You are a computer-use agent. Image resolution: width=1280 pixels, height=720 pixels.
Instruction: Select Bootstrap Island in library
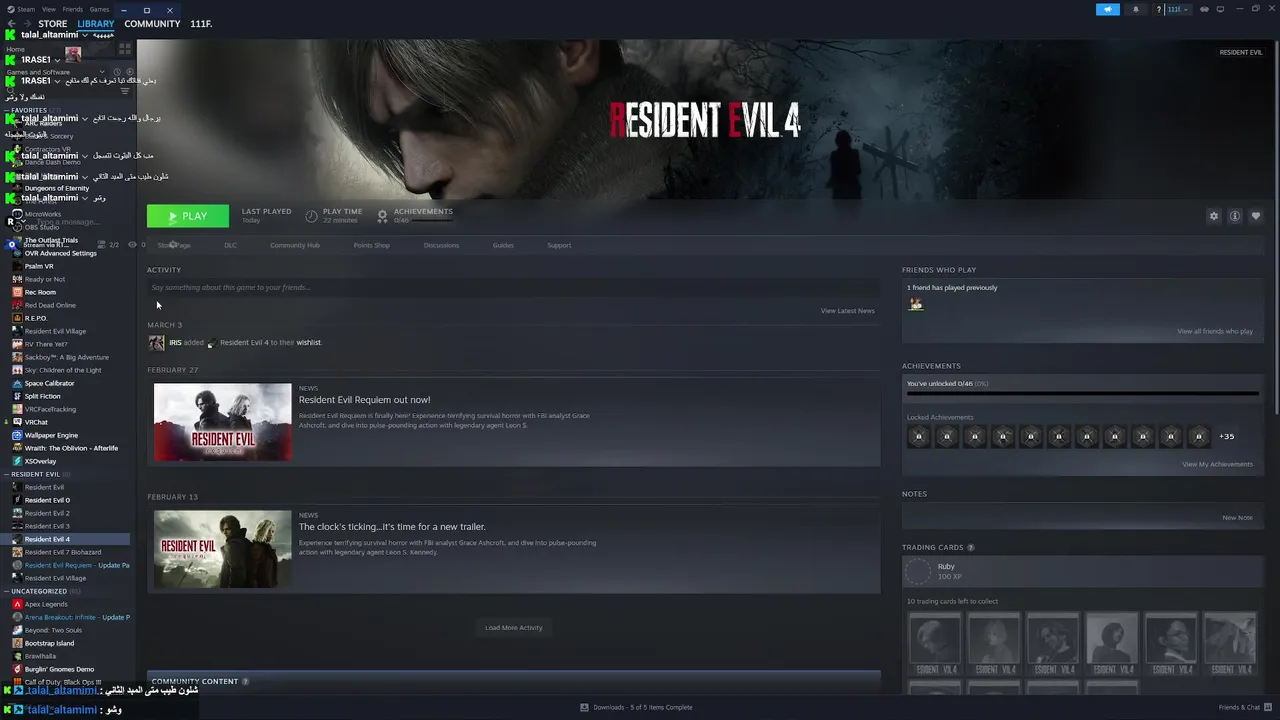49,643
